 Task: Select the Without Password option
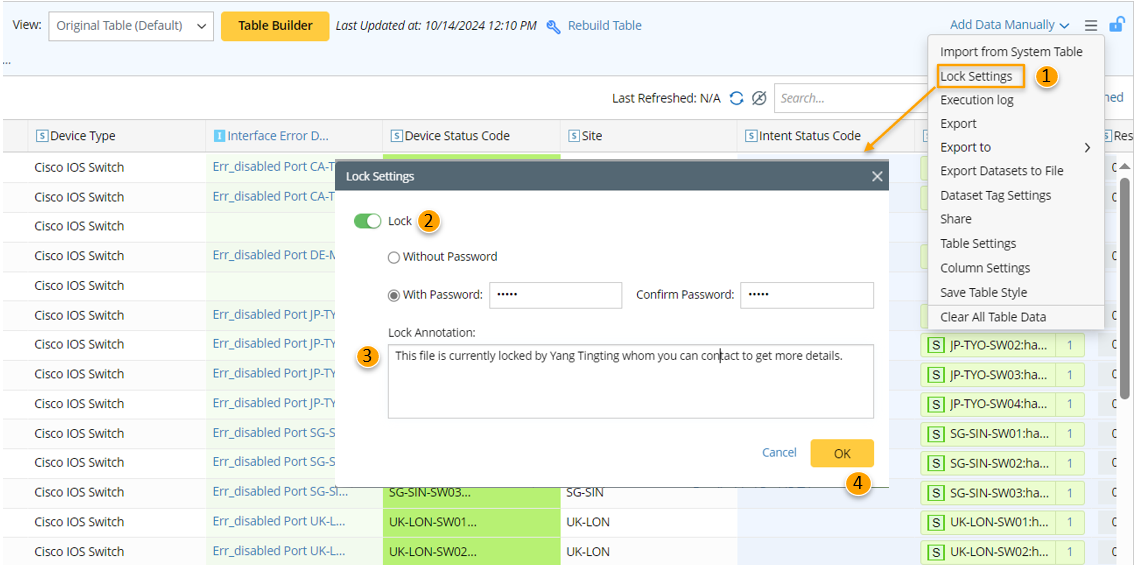point(394,257)
